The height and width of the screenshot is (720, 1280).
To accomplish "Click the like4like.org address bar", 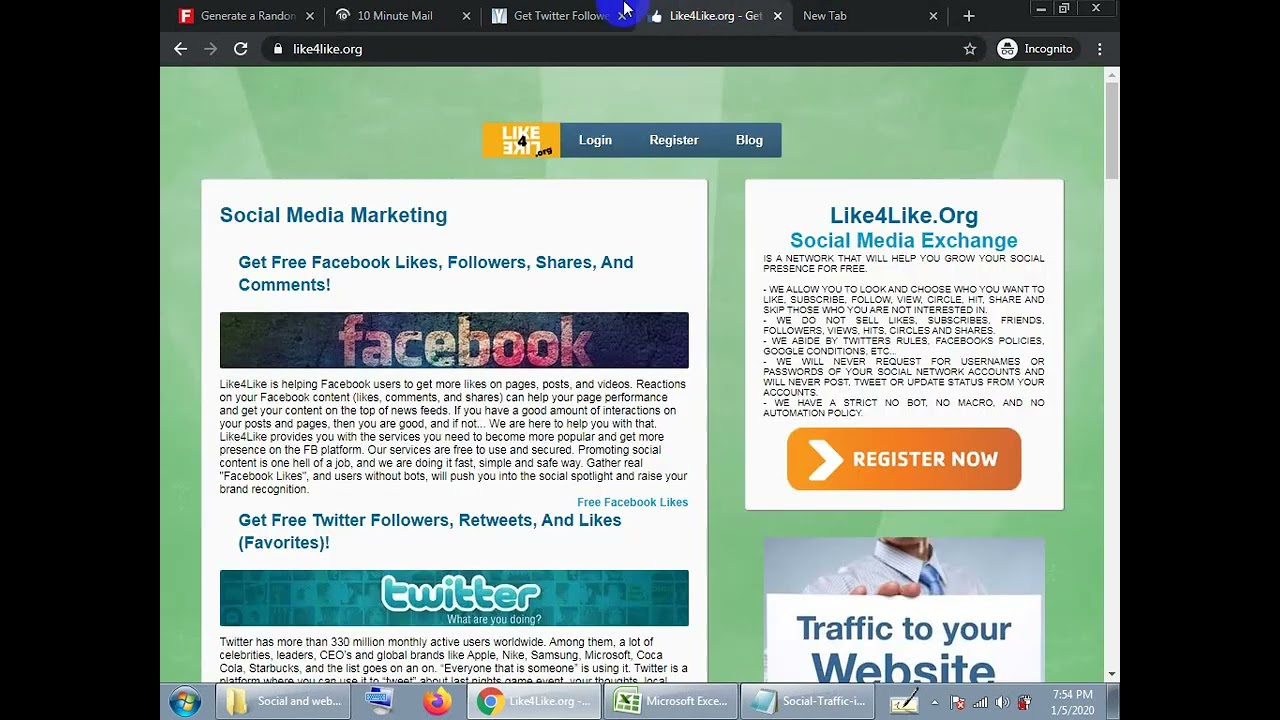I will coord(620,49).
